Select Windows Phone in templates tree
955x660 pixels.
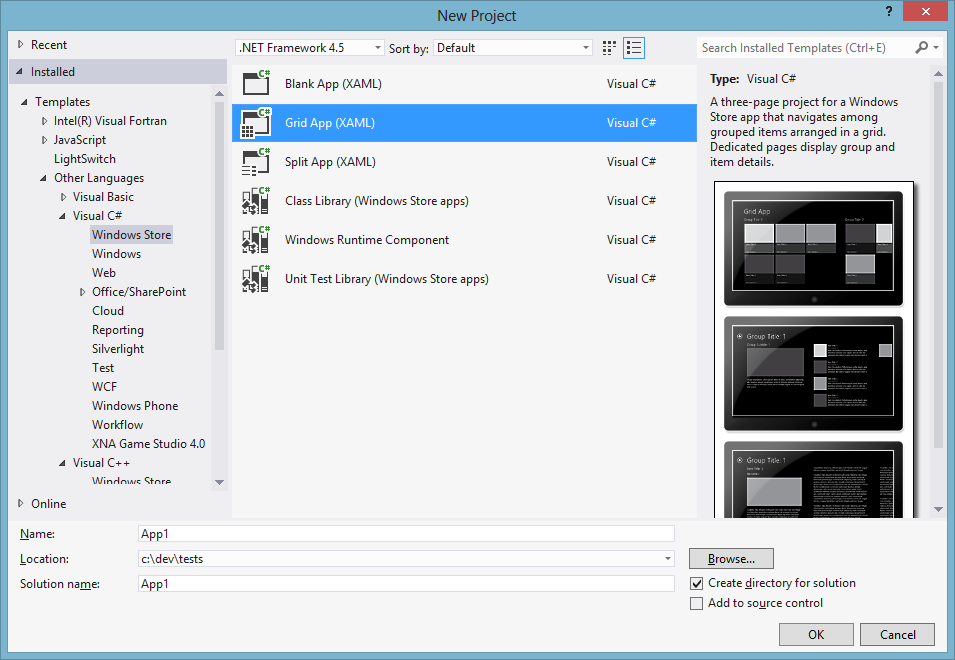coord(135,406)
